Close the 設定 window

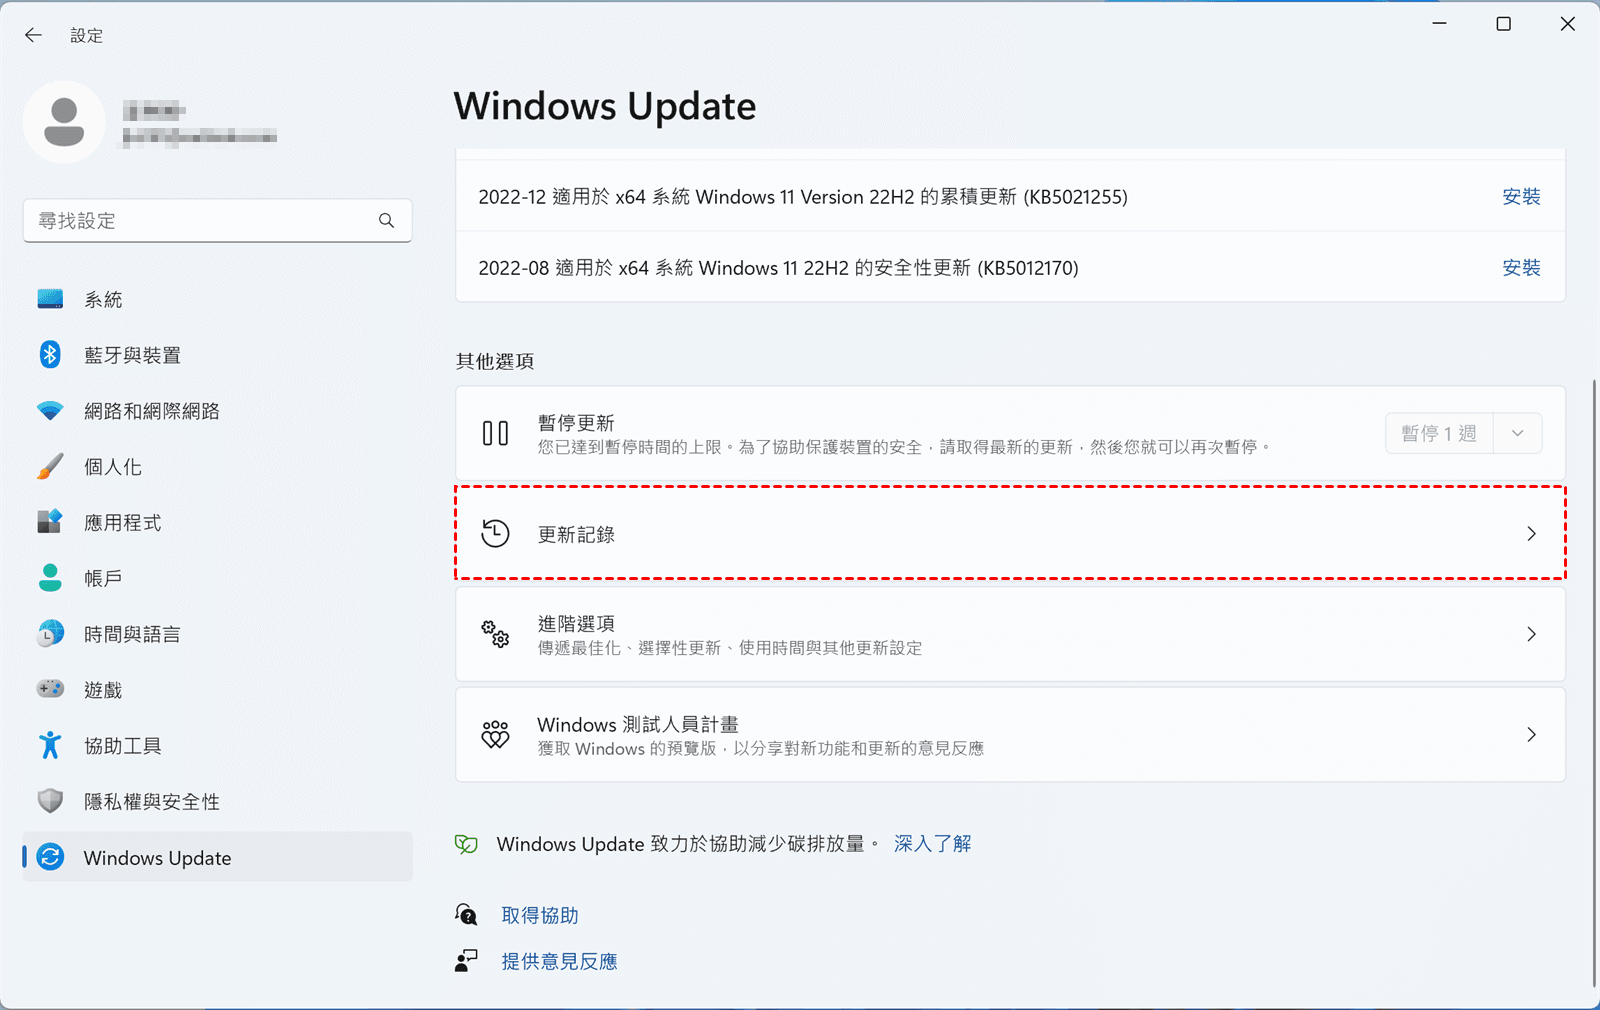(x=1567, y=24)
